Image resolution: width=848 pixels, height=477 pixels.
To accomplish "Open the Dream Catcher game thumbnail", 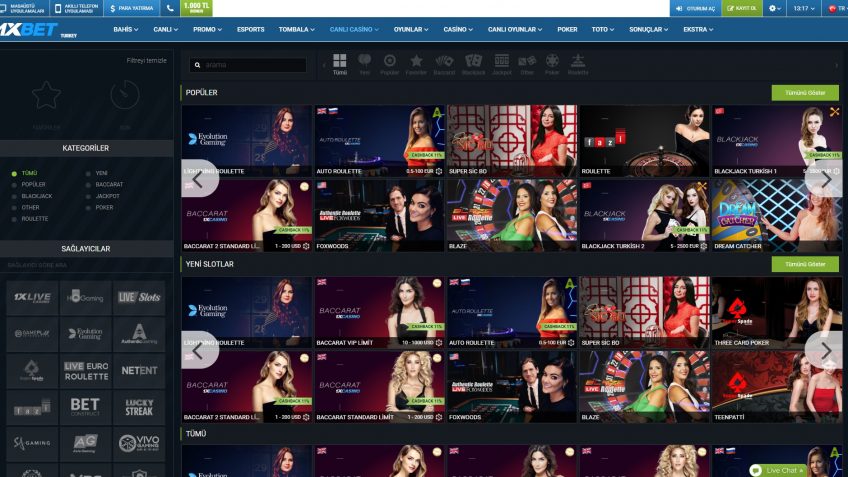I will coord(777,215).
